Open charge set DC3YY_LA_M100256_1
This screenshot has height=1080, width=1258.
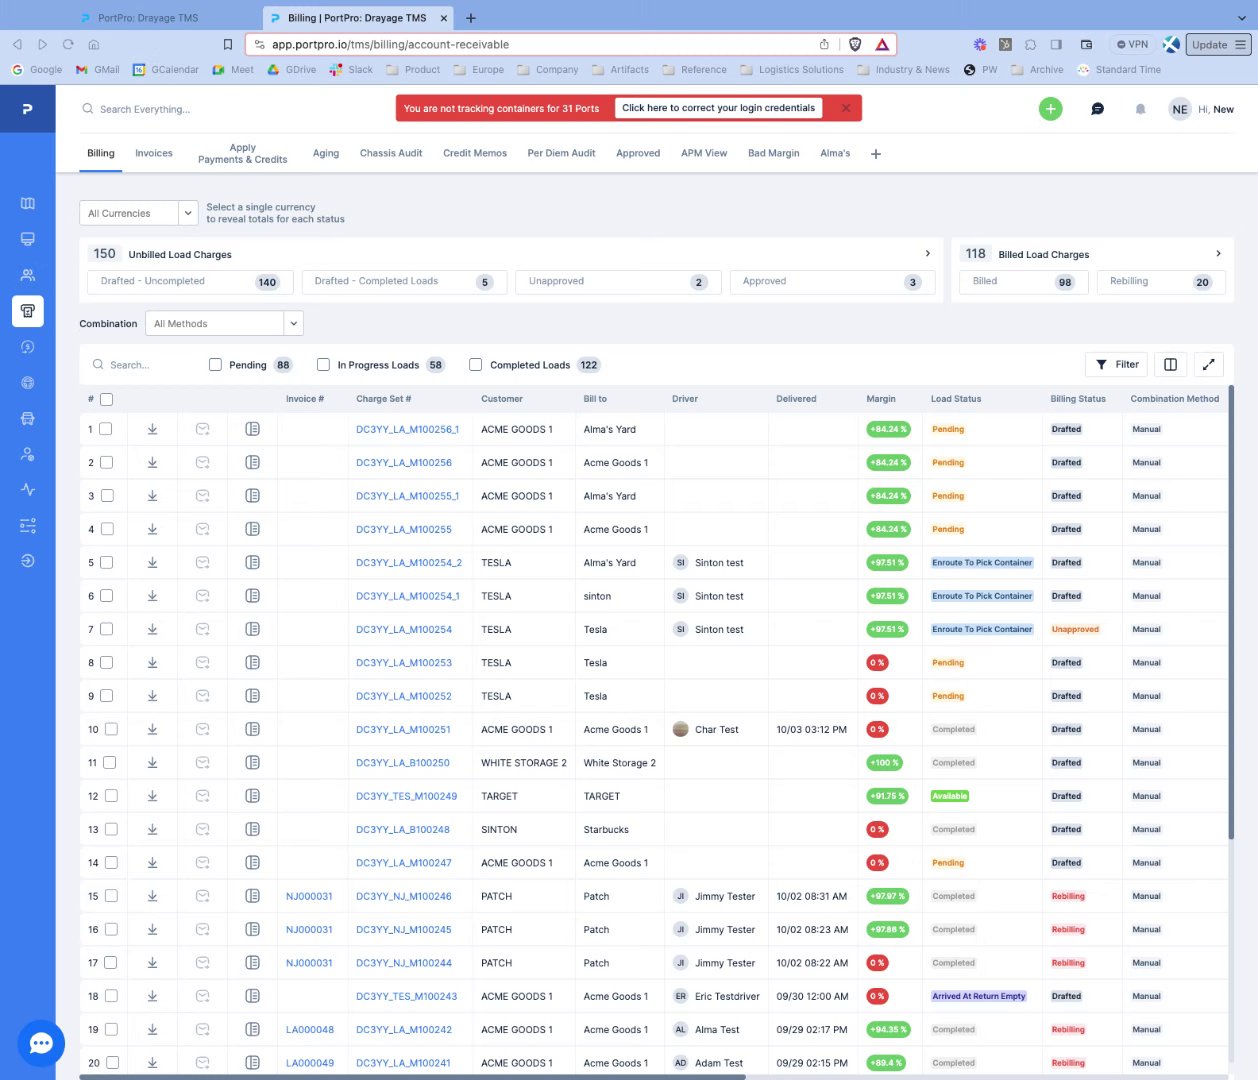coord(407,430)
